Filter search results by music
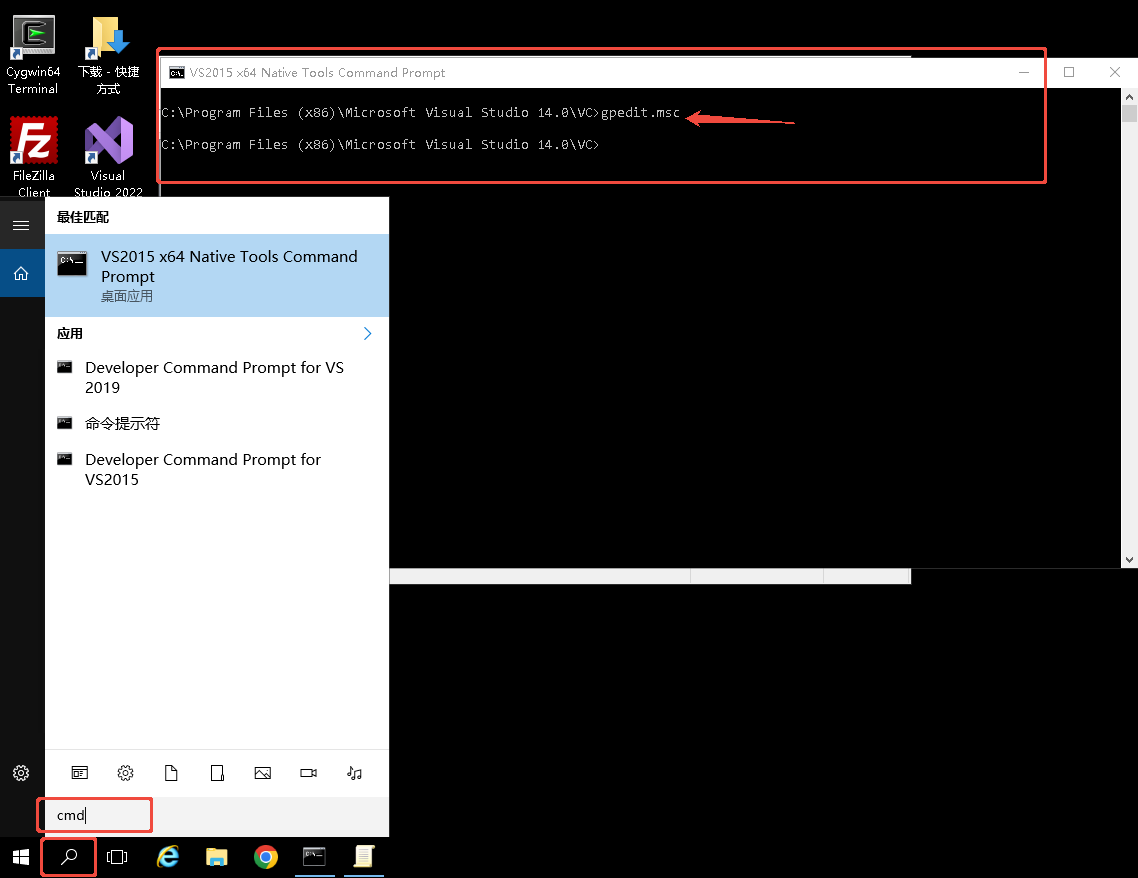 tap(354, 773)
